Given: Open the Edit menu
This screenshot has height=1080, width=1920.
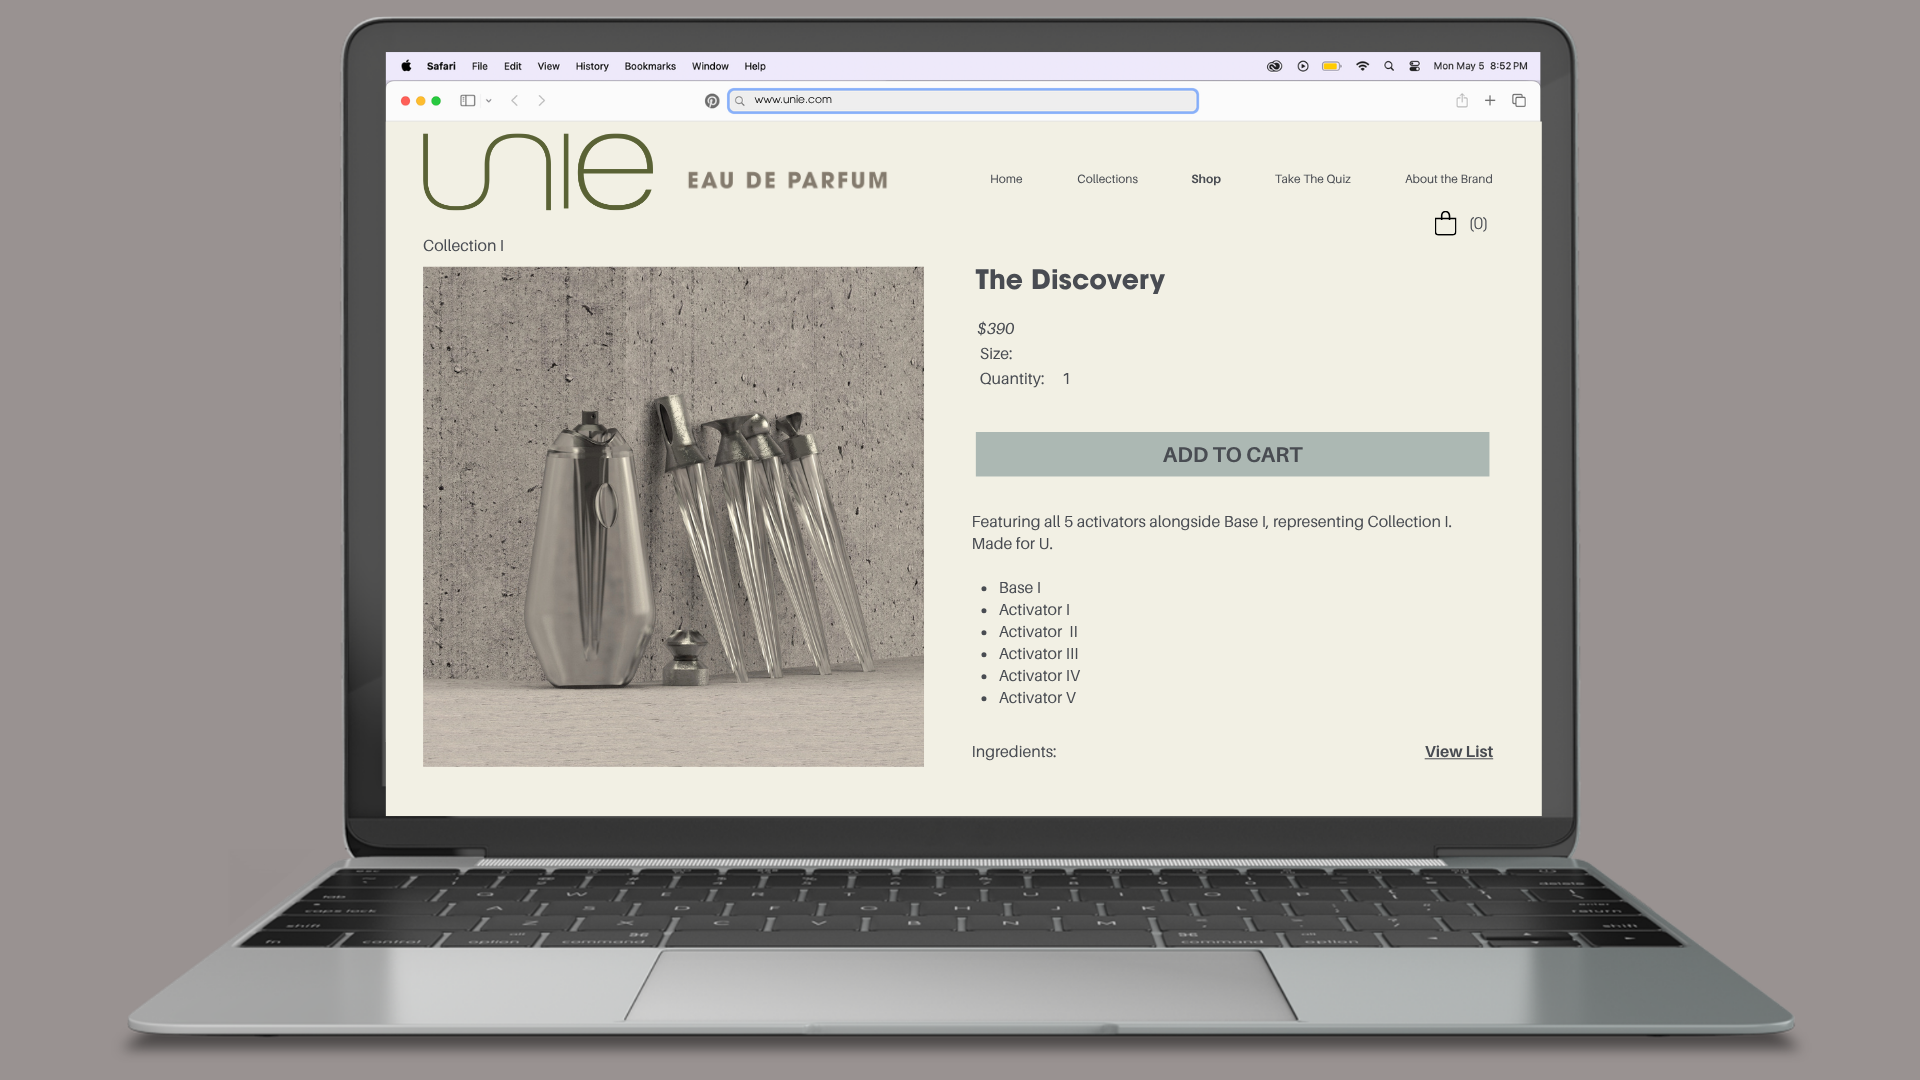Looking at the screenshot, I should coord(513,66).
